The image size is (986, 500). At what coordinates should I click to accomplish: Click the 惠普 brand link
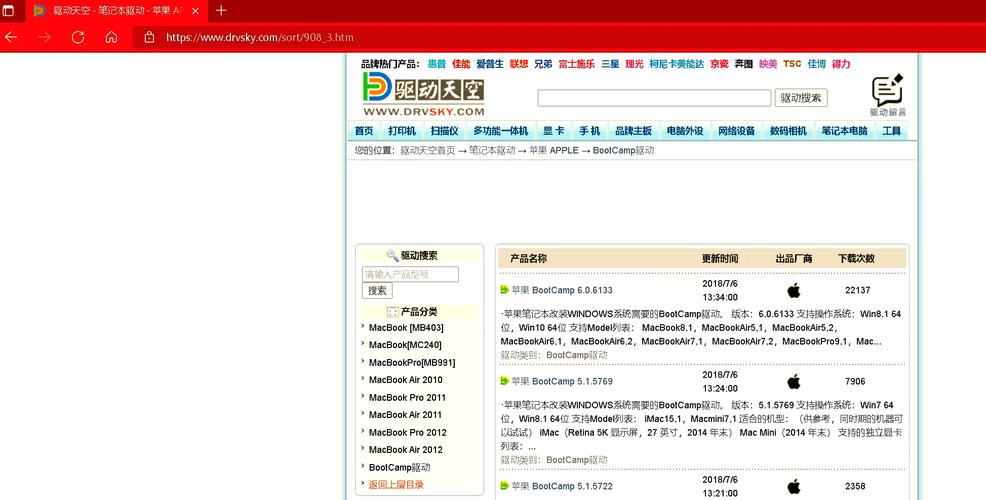tap(437, 64)
